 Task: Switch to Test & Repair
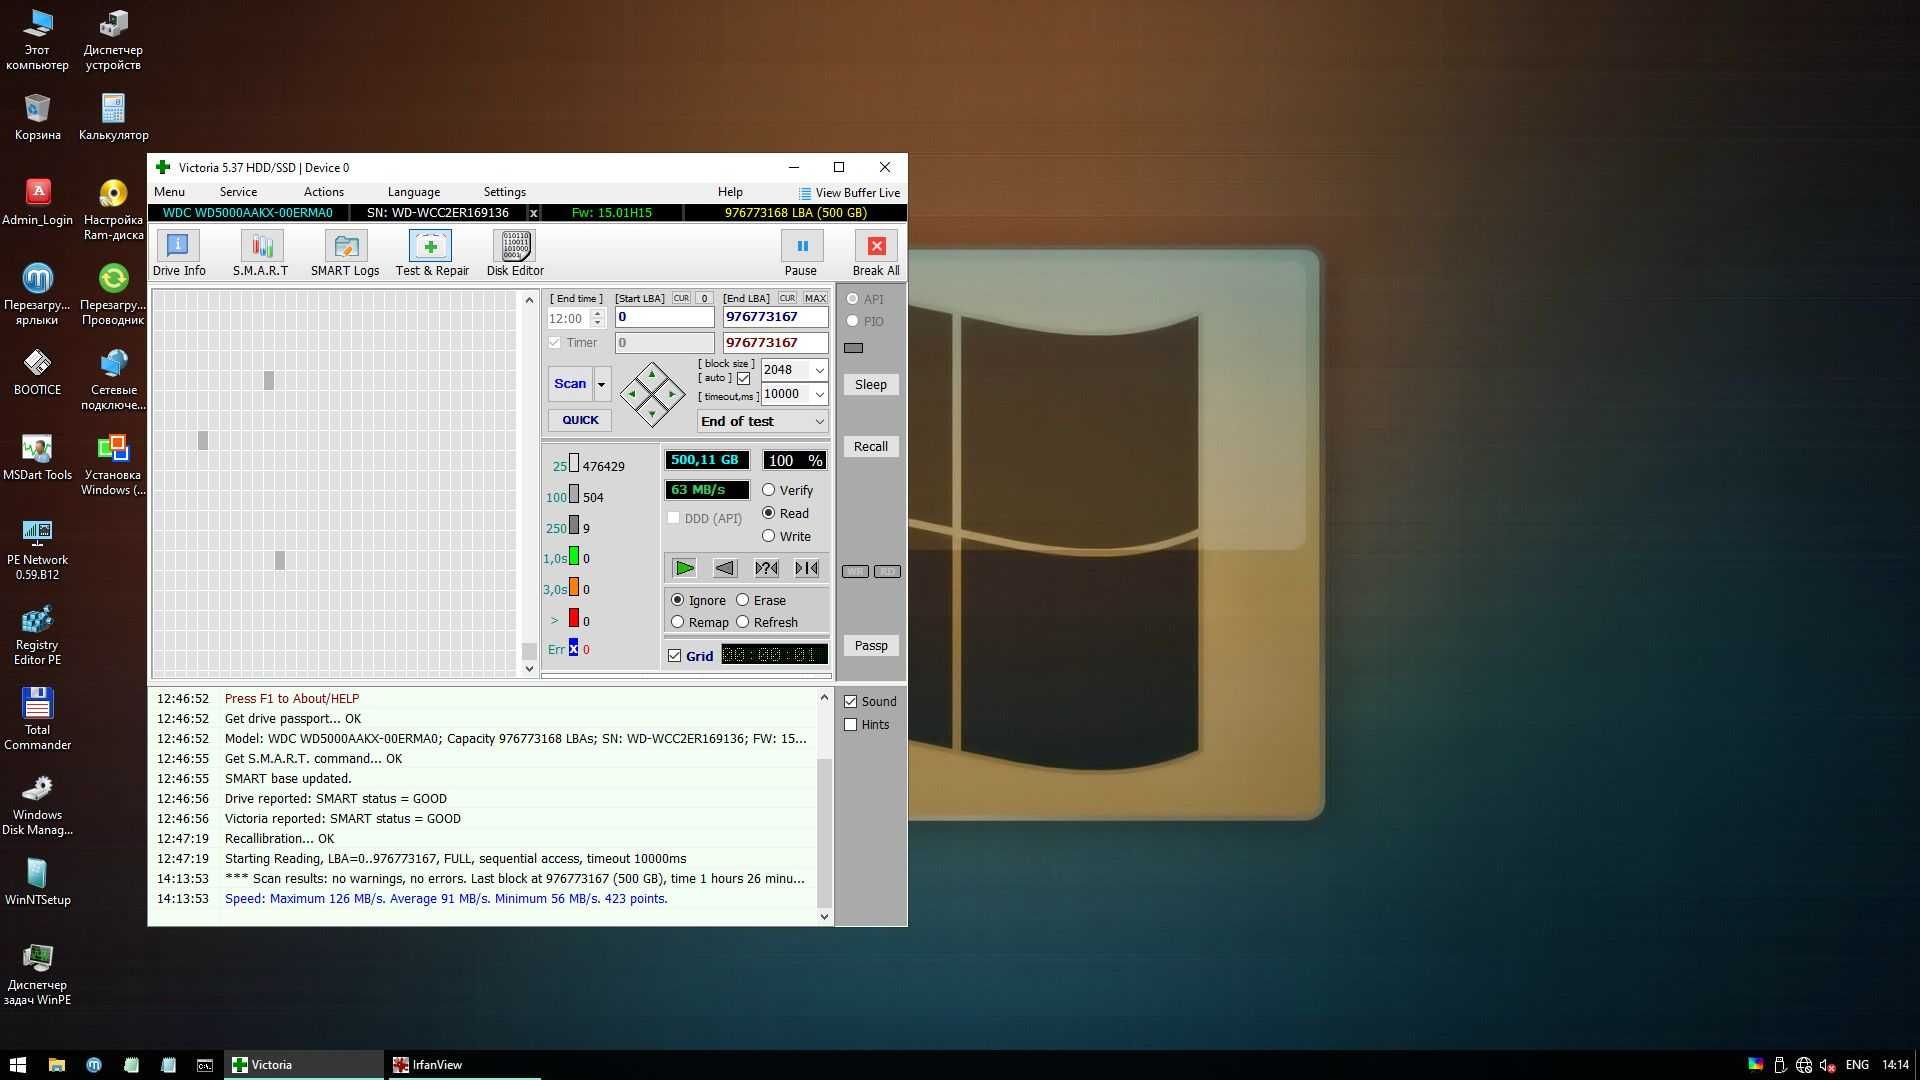[432, 253]
